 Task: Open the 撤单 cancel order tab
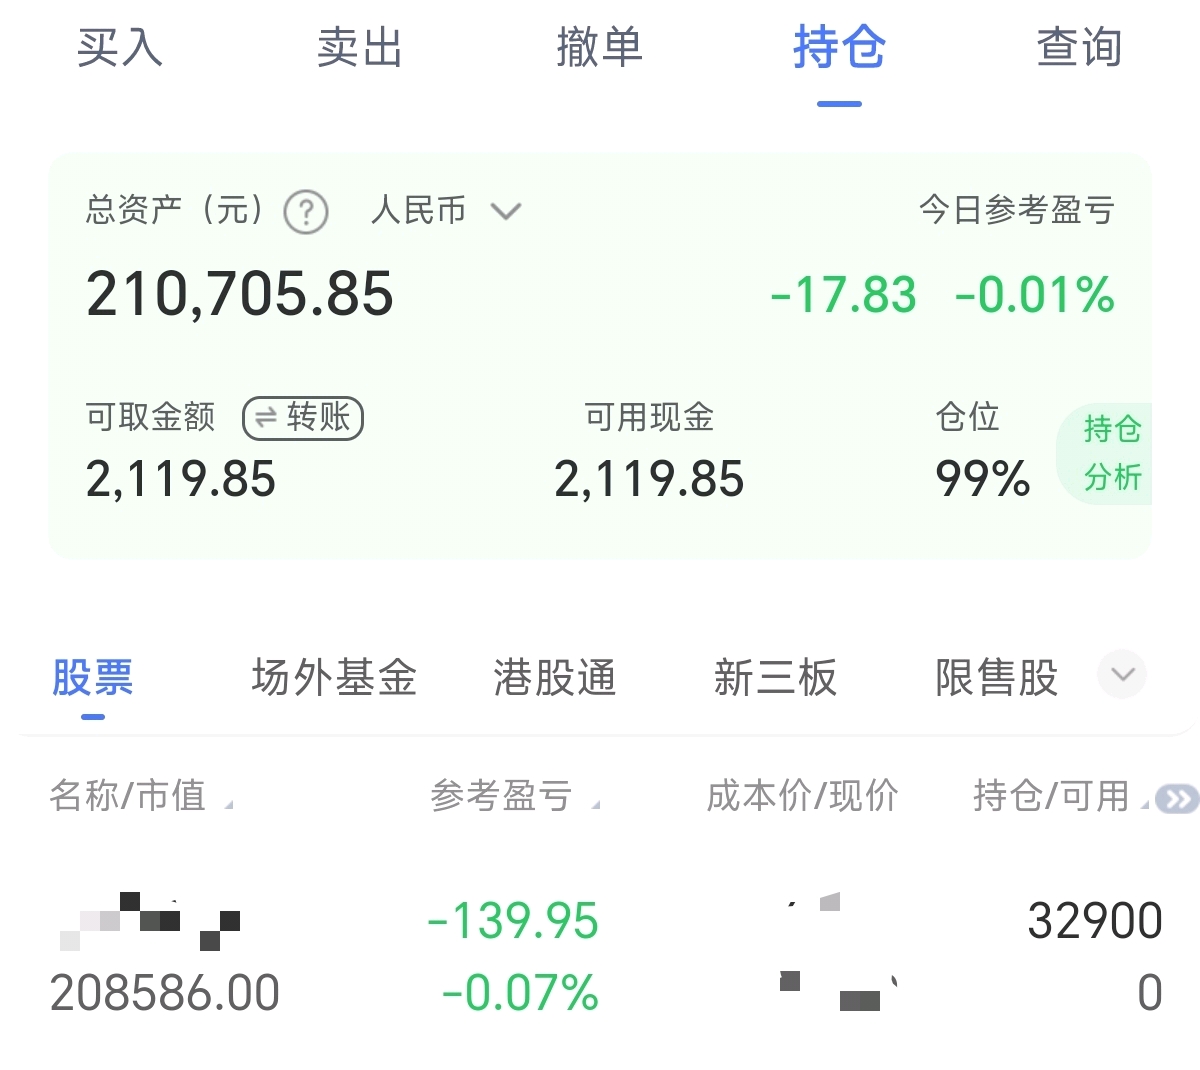coord(599,48)
